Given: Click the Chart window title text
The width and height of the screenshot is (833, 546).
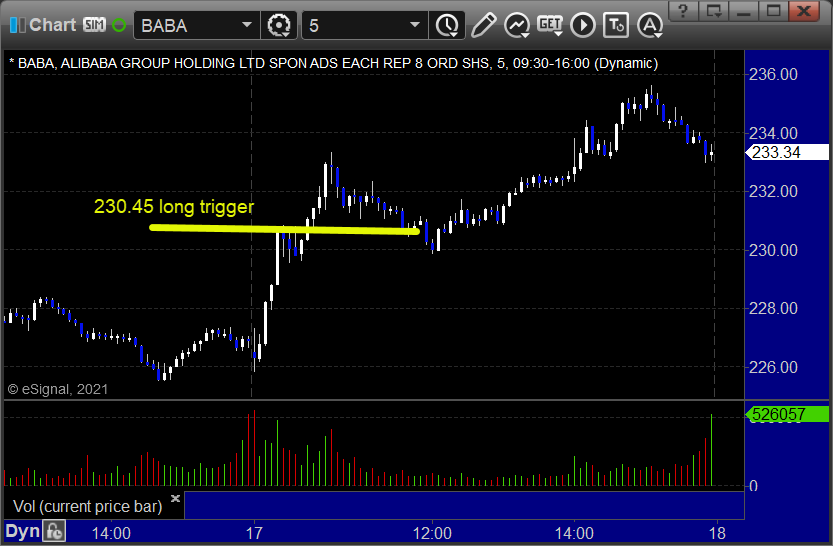Looking at the screenshot, I should 53,25.
